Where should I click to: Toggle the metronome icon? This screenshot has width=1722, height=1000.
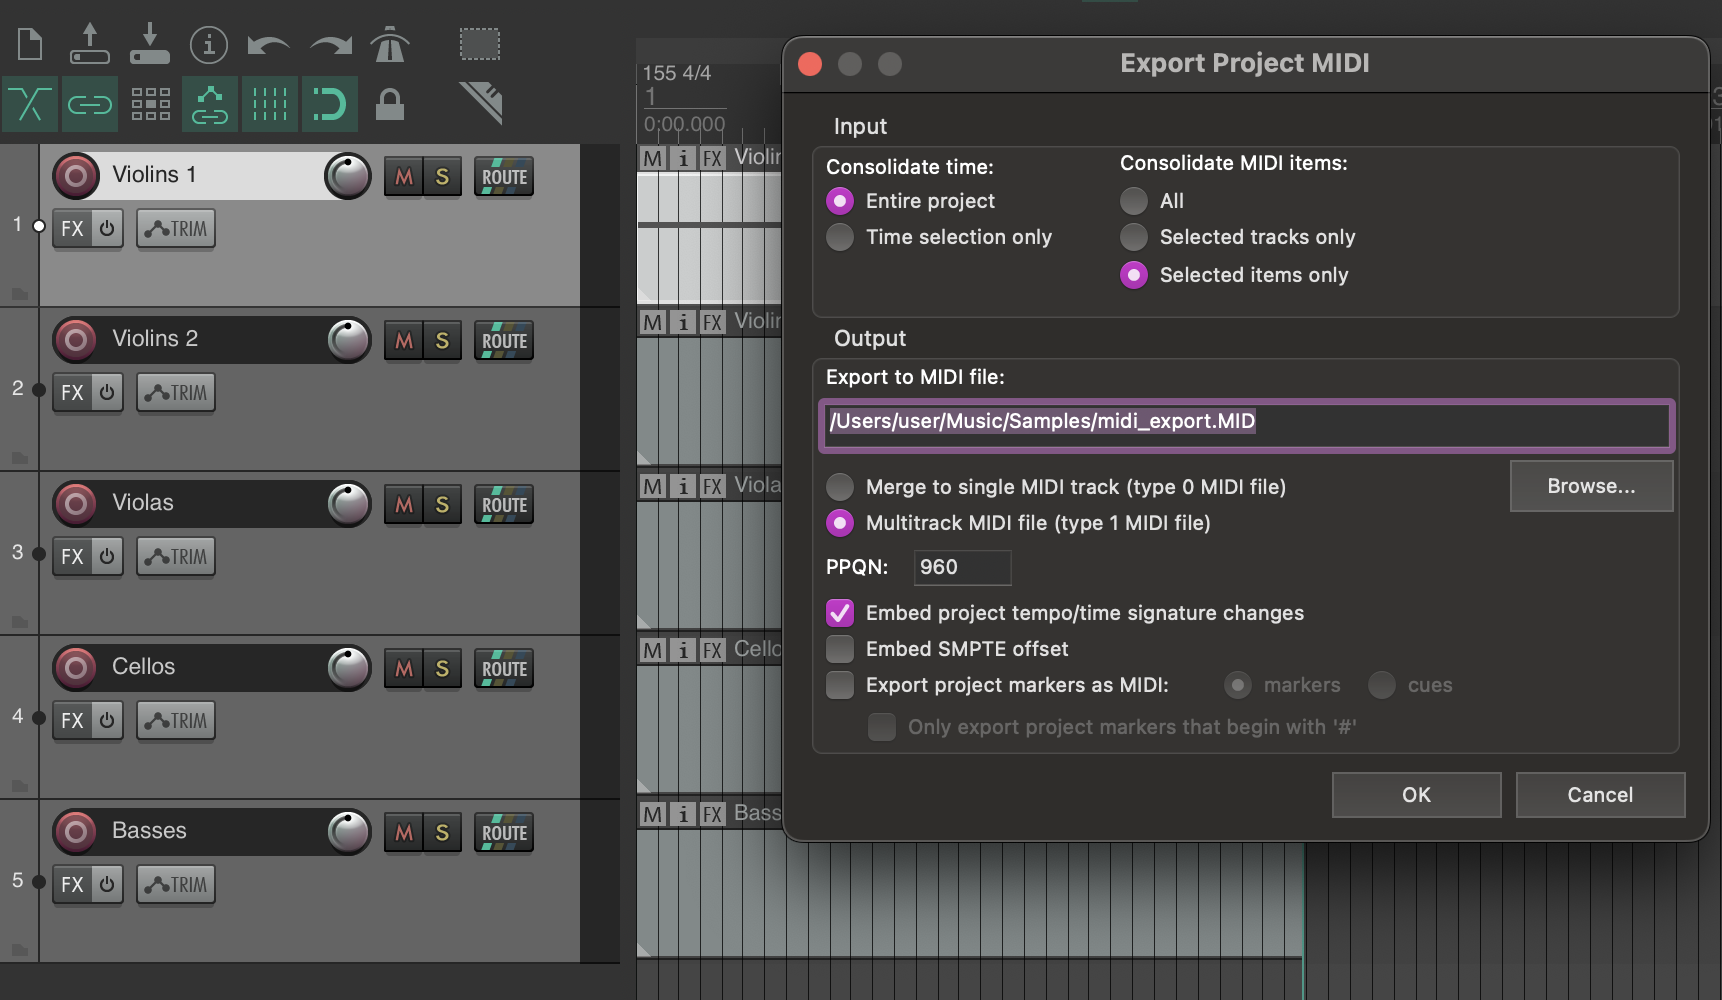click(390, 44)
